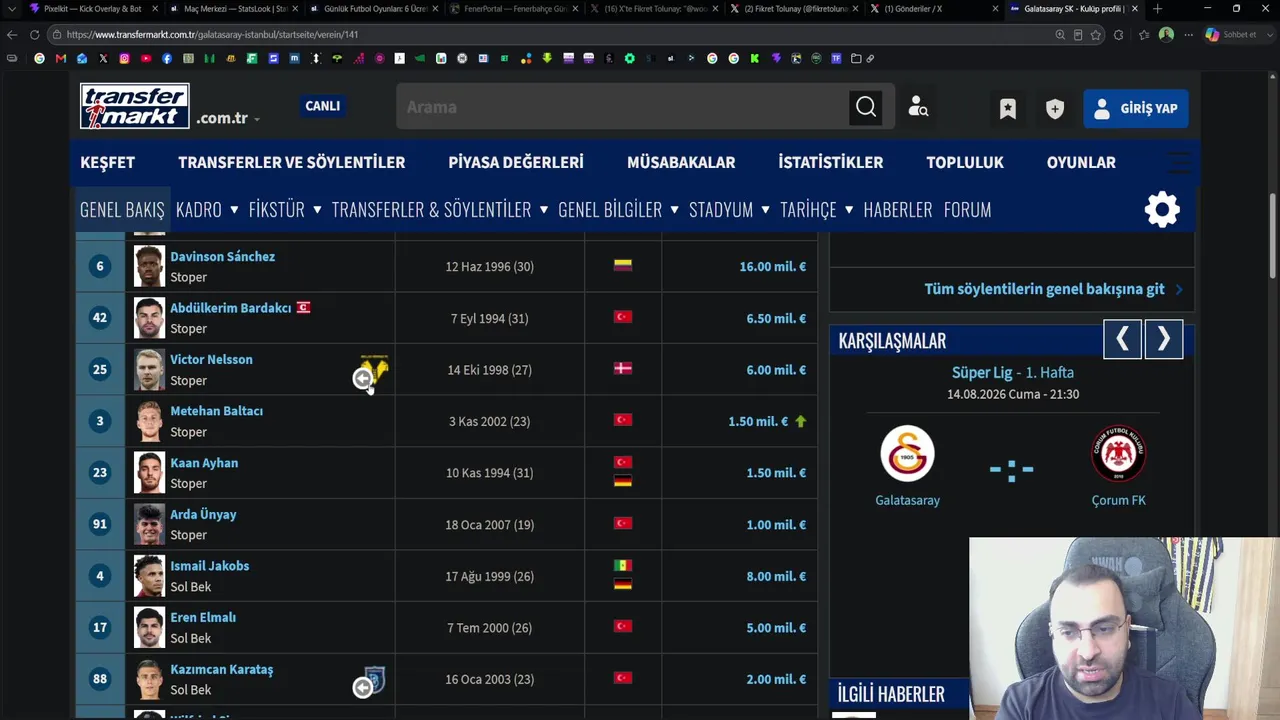Select the GENEL BAKIŞ tab
Screen dimensions: 1280x720
coord(122,209)
